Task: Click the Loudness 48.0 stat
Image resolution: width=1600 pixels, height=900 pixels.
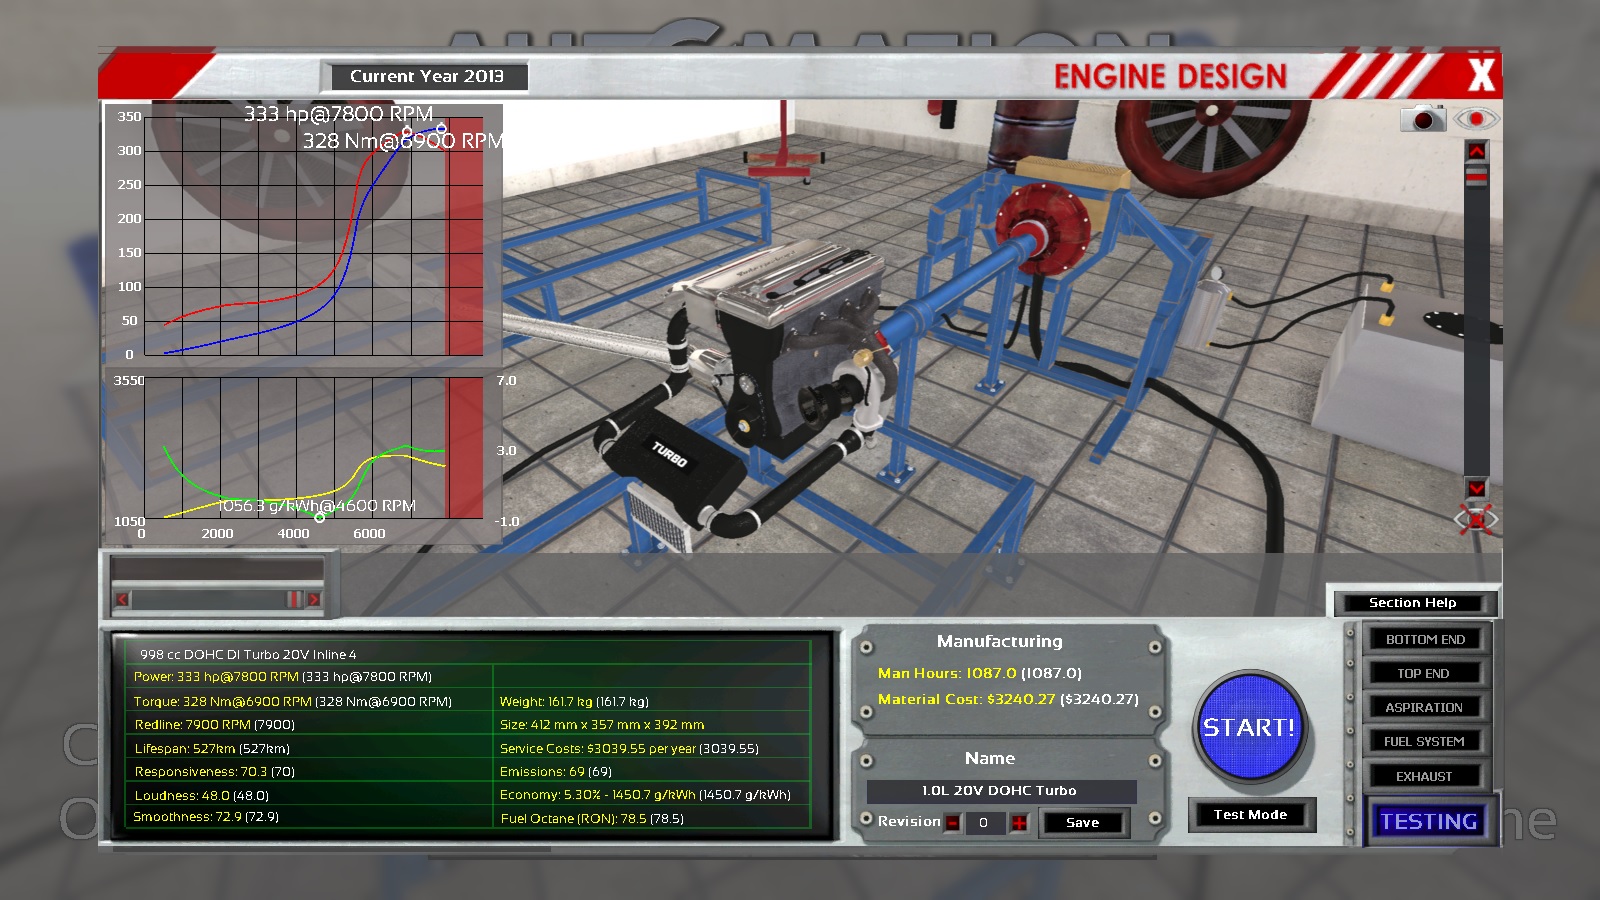Action: click(x=202, y=796)
